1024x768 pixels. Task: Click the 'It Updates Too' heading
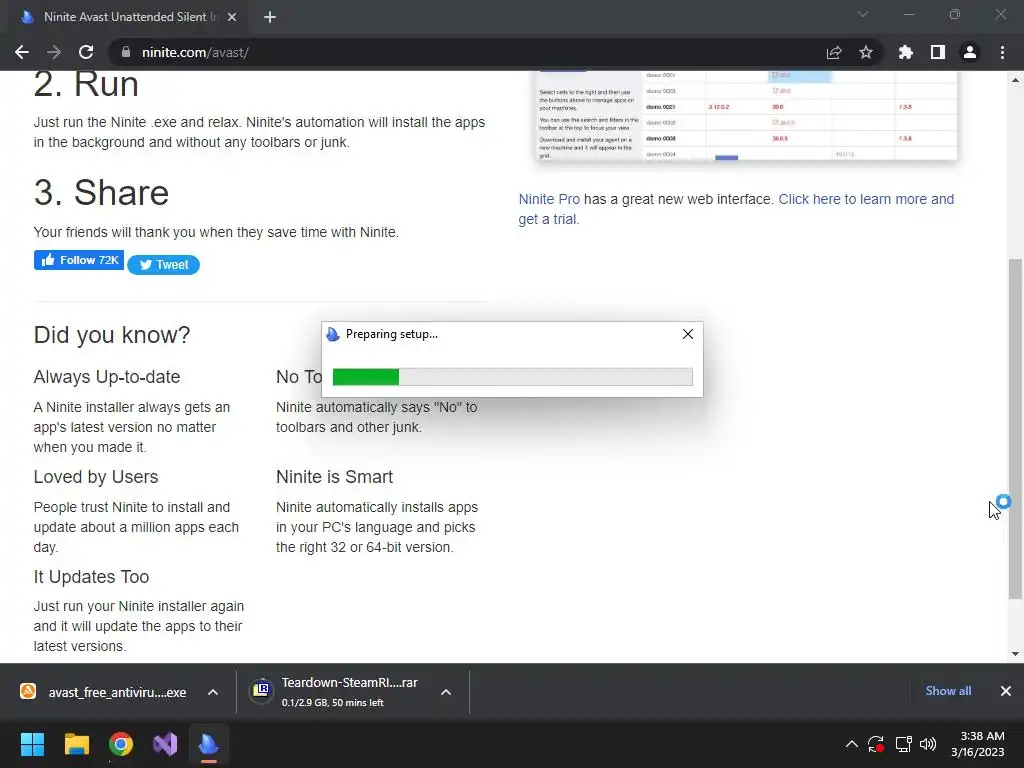click(x=91, y=577)
